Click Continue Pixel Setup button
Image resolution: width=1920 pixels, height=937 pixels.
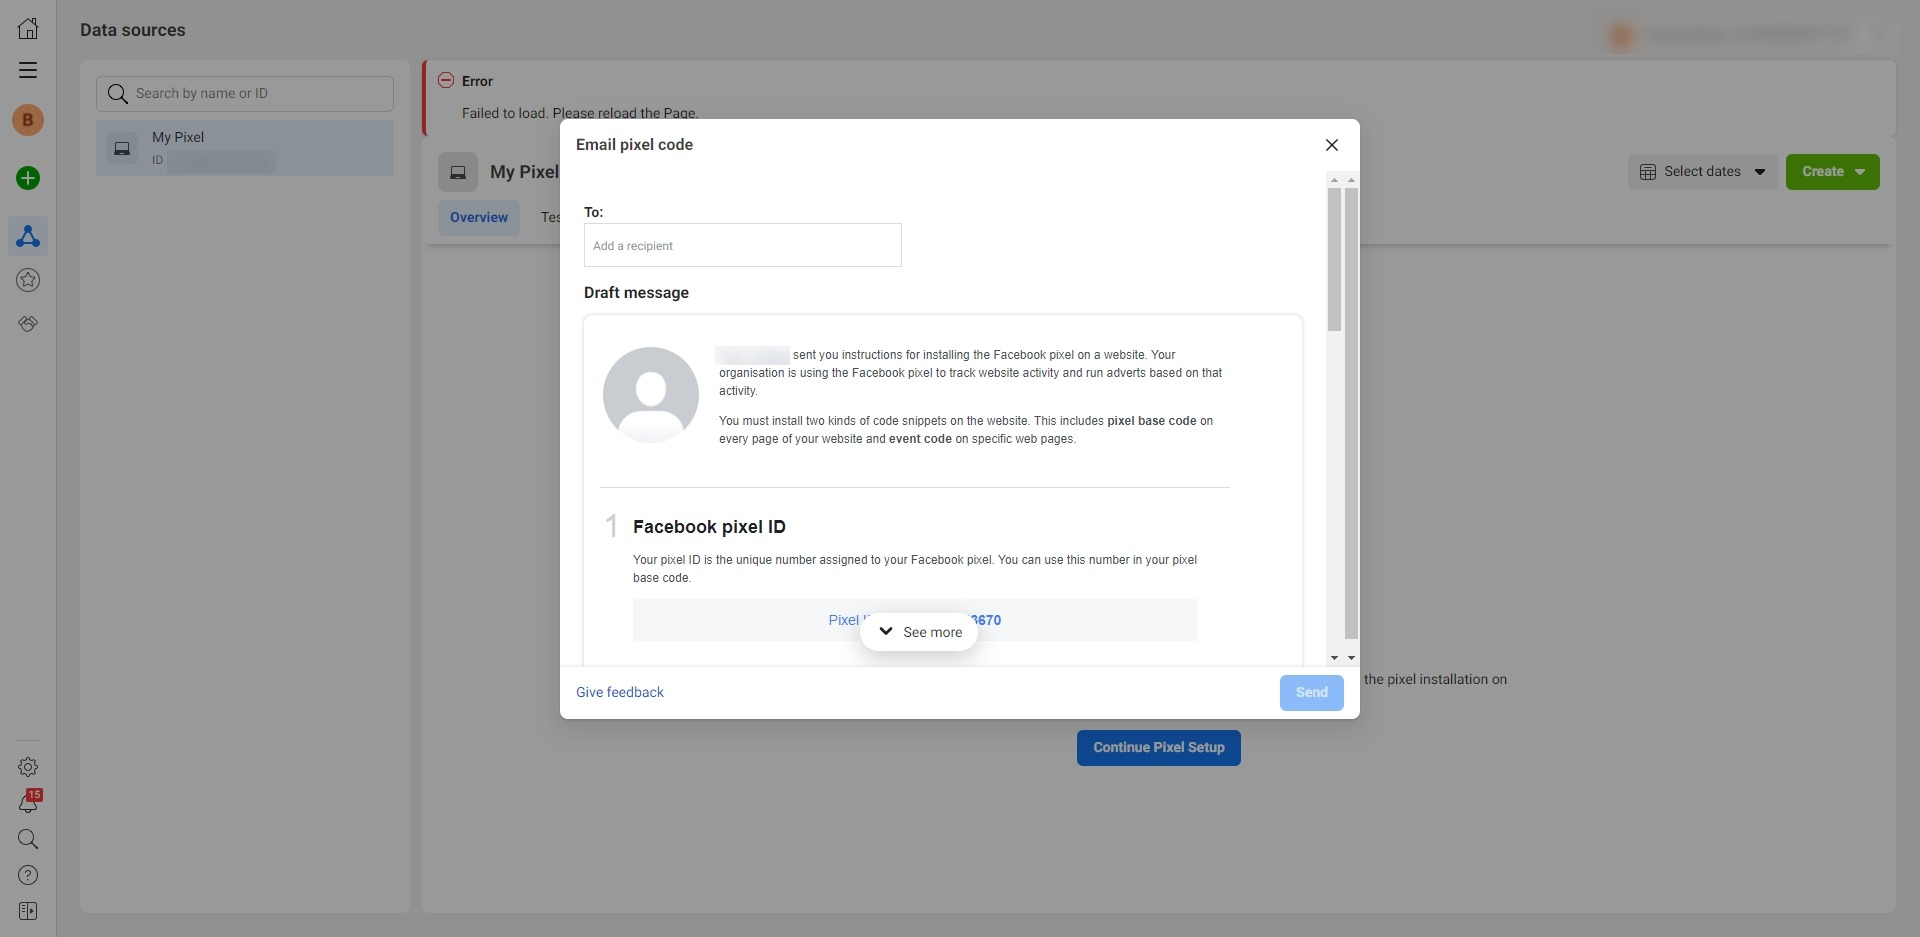(1159, 747)
